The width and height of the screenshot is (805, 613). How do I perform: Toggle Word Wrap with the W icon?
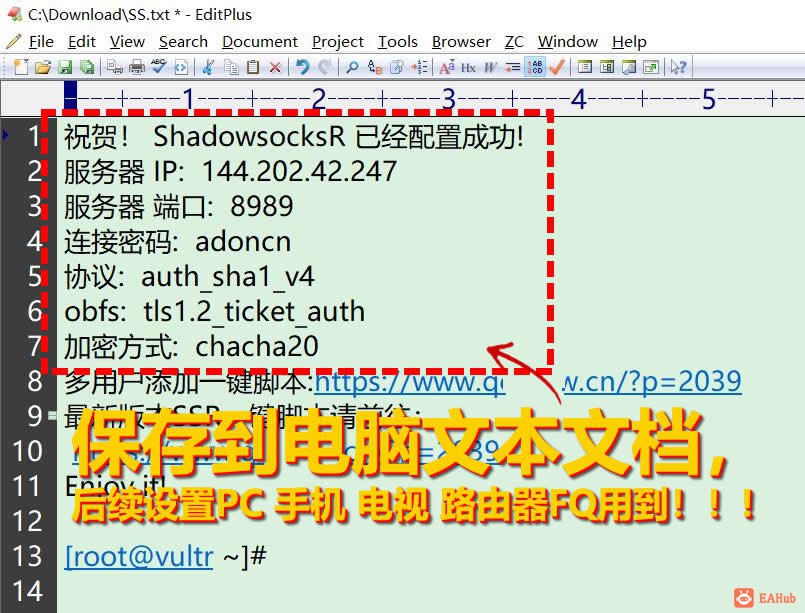pyautogui.click(x=490, y=67)
